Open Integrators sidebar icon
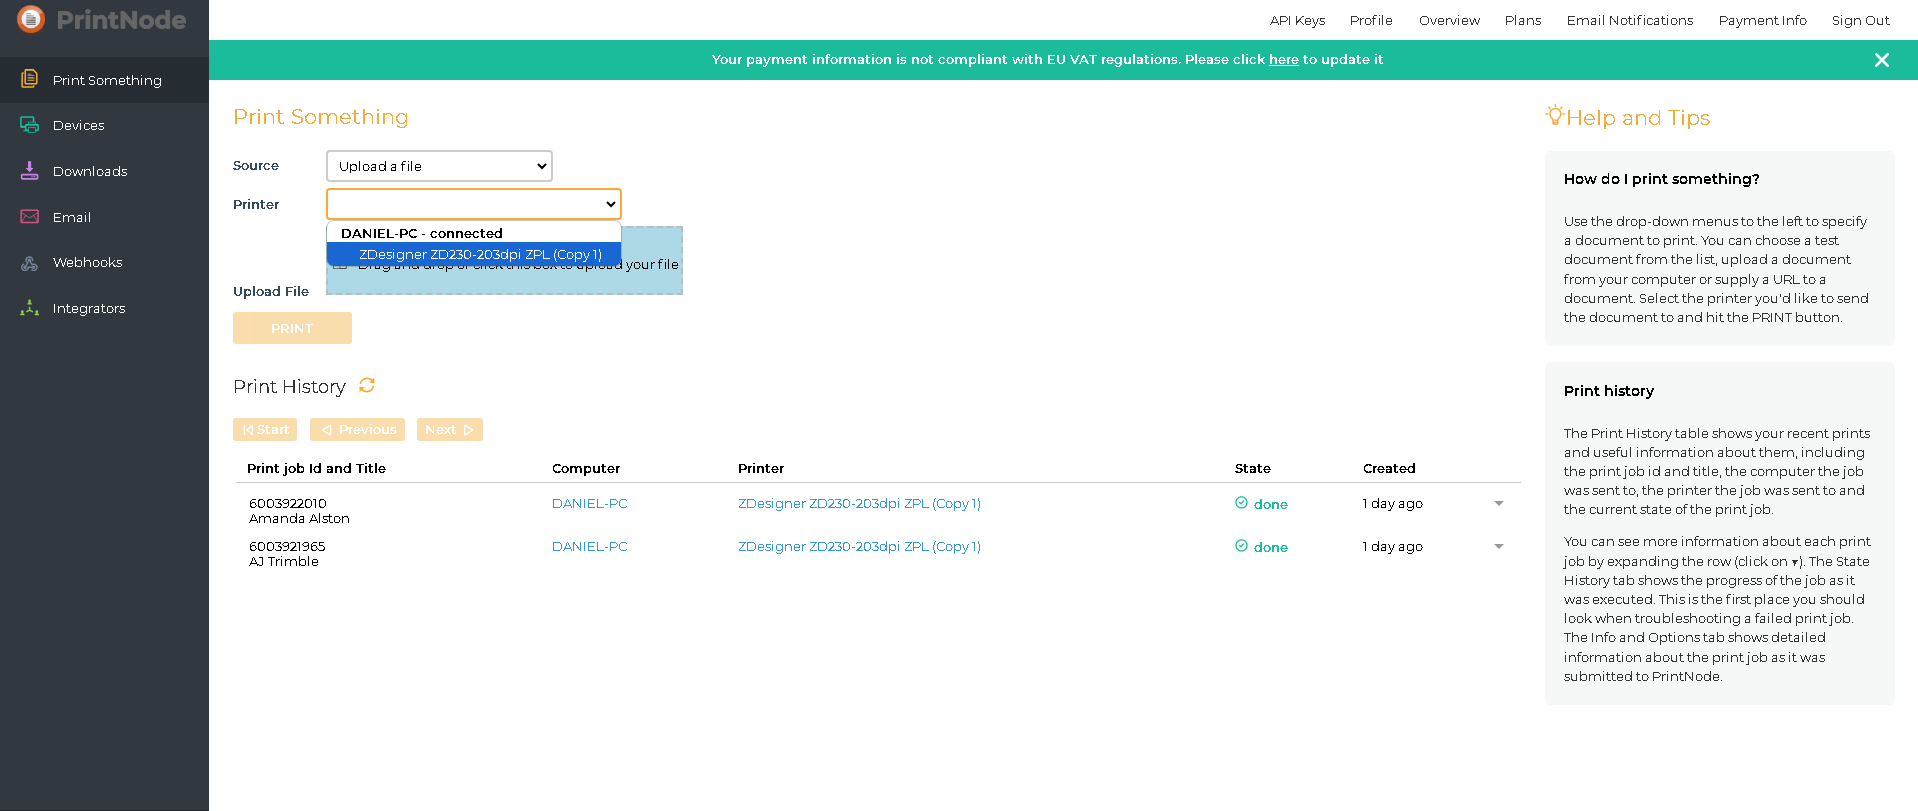 coord(30,308)
